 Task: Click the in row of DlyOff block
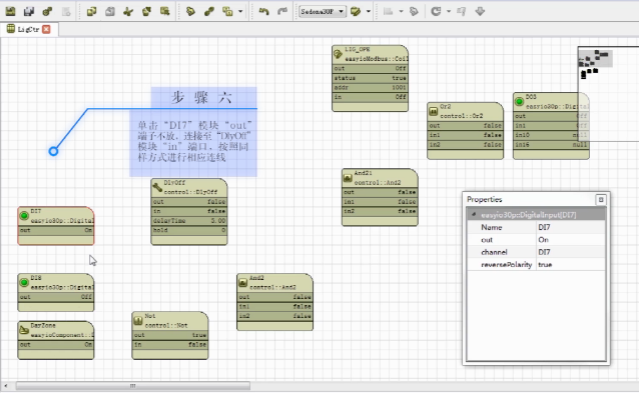(x=189, y=211)
